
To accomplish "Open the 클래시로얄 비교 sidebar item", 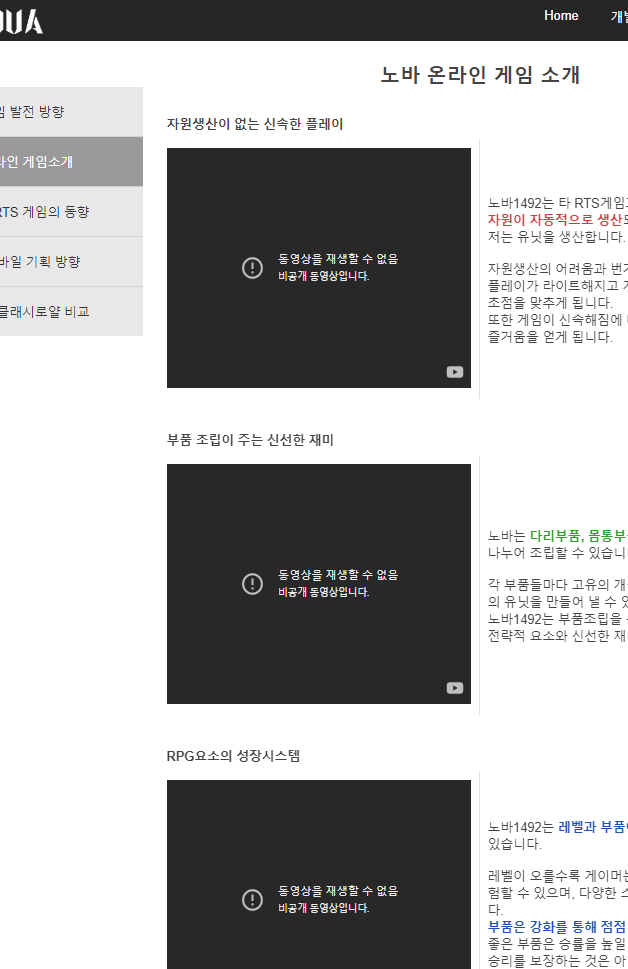I will tap(71, 311).
